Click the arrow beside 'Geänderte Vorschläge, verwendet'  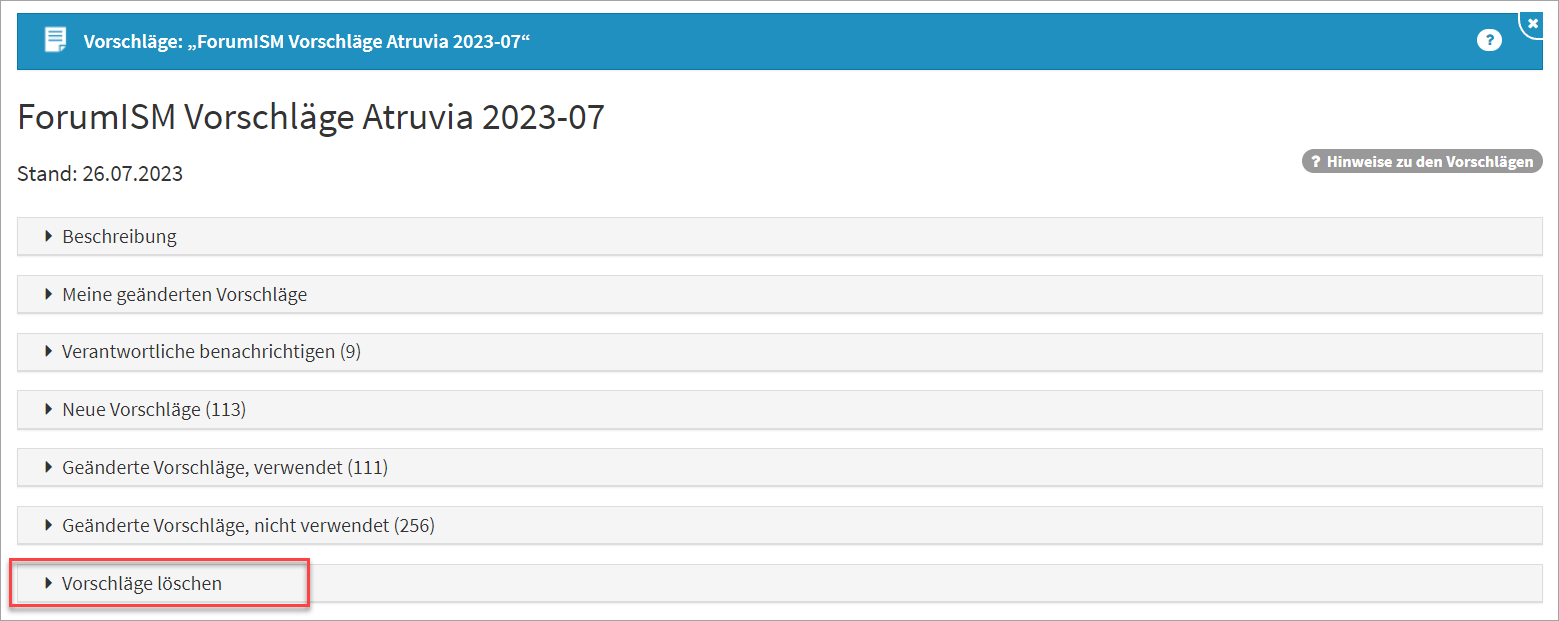48,468
